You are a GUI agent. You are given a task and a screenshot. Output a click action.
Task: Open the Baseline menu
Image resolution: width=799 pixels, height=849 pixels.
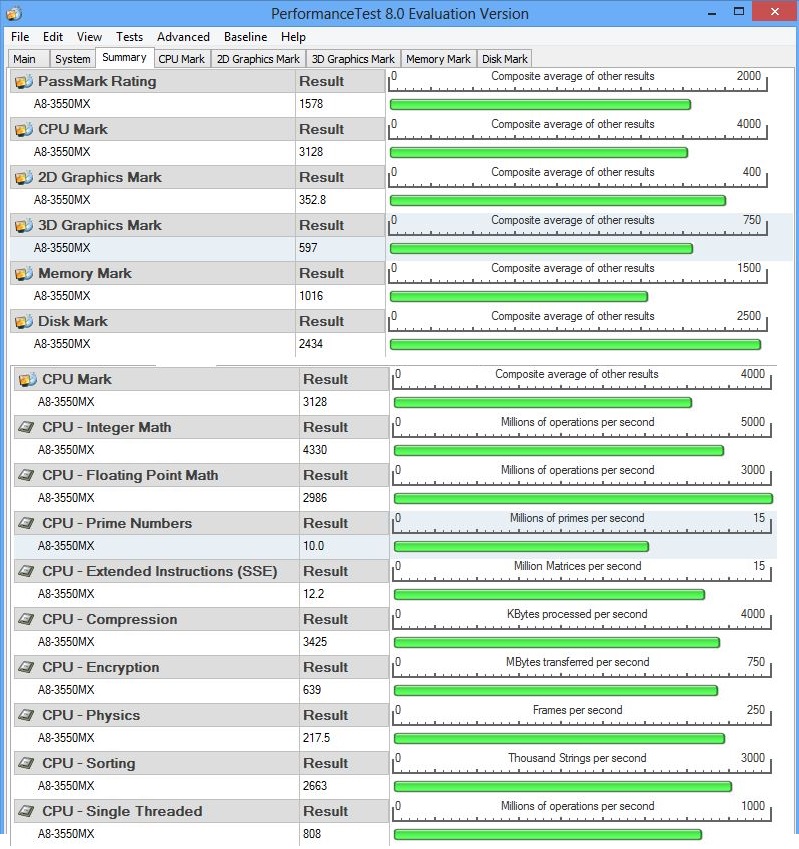(246, 37)
